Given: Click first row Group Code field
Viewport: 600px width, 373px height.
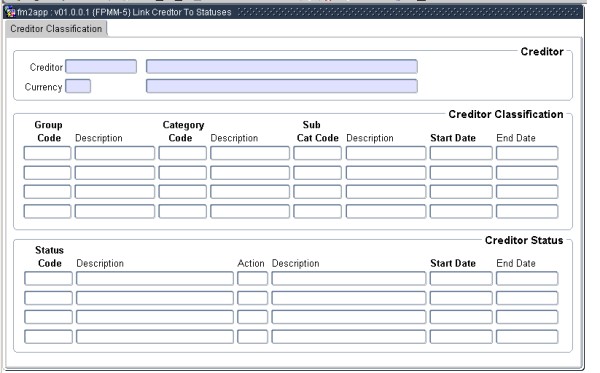Looking at the screenshot, I should click(47, 153).
